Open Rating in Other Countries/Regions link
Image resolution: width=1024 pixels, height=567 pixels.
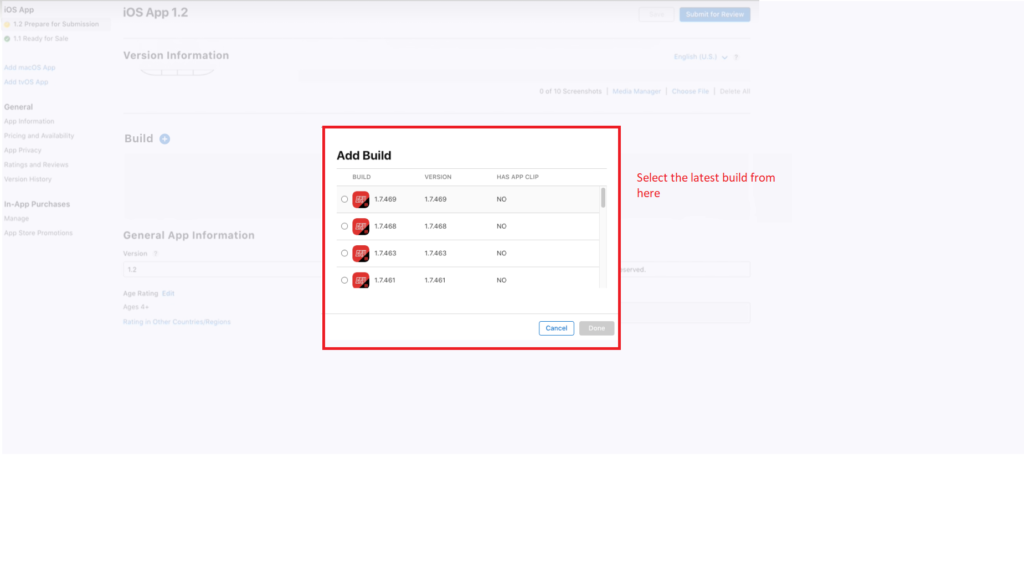(x=177, y=322)
